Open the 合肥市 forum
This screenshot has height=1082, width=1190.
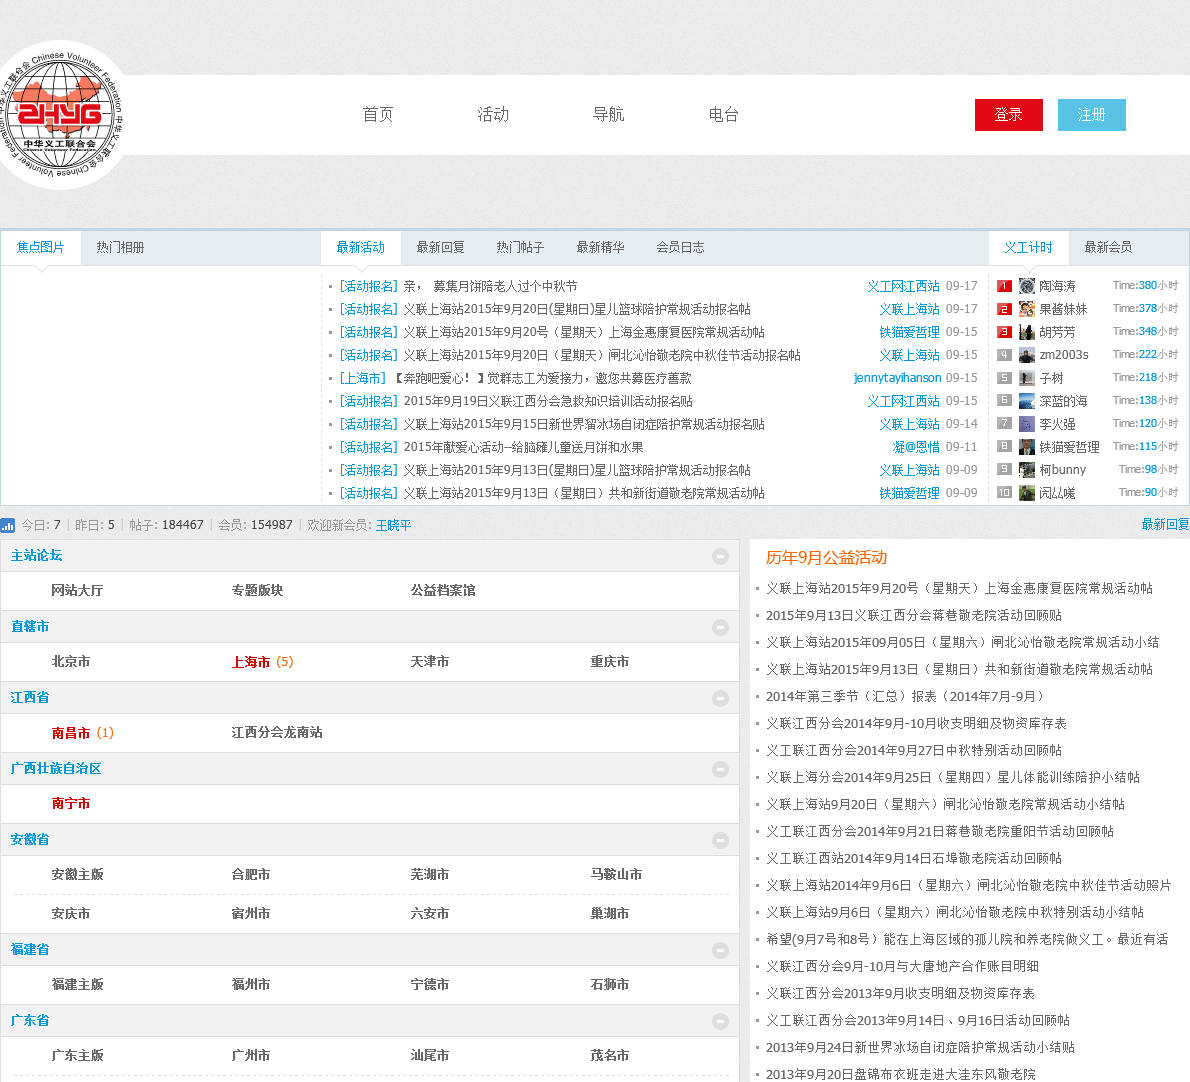(x=250, y=875)
